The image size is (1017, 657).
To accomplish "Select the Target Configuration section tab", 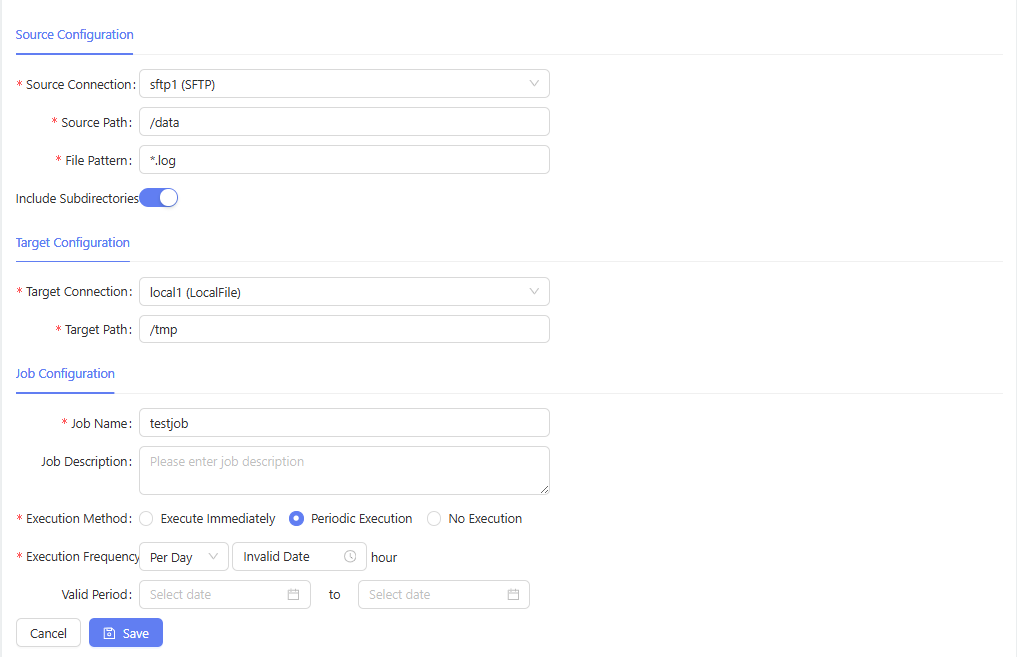I will pos(72,243).
